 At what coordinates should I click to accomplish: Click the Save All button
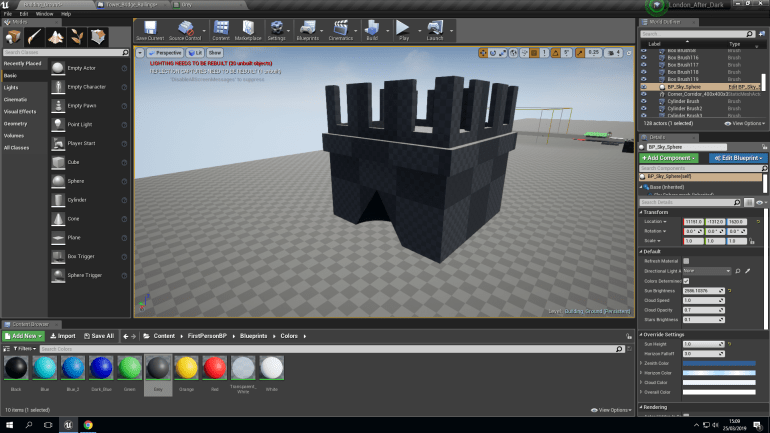[x=99, y=336]
